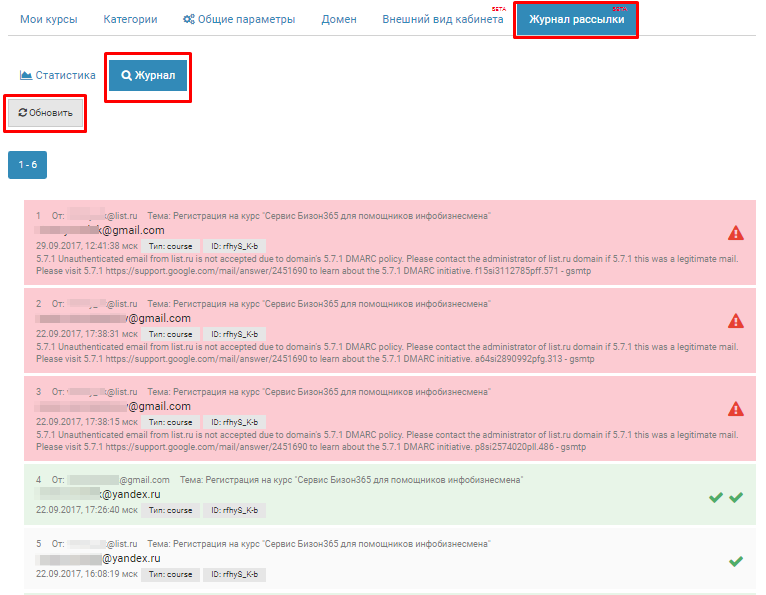Open the Домен tab
This screenshot has width=766, height=595.
(338, 20)
